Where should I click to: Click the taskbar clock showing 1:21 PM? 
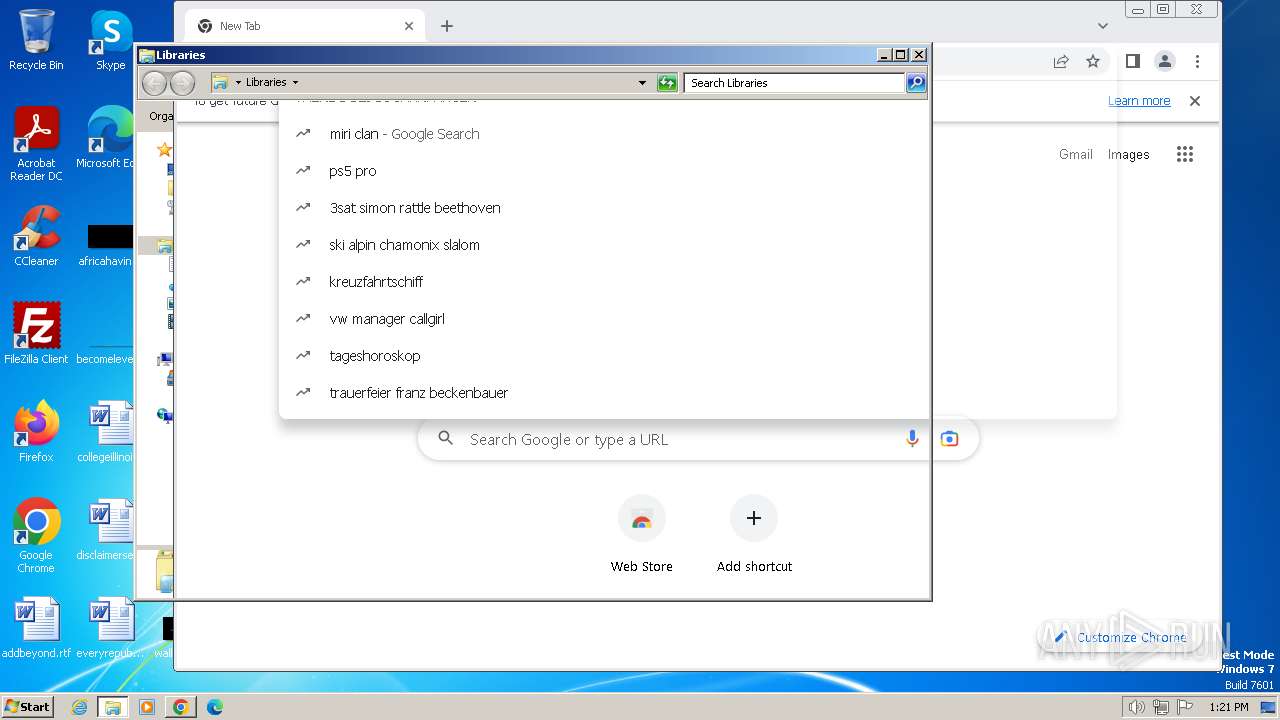[x=1229, y=707]
